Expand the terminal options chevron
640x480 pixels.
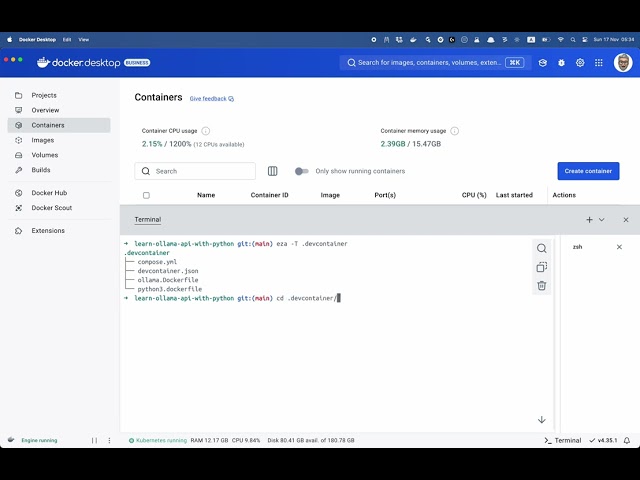tap(602, 220)
